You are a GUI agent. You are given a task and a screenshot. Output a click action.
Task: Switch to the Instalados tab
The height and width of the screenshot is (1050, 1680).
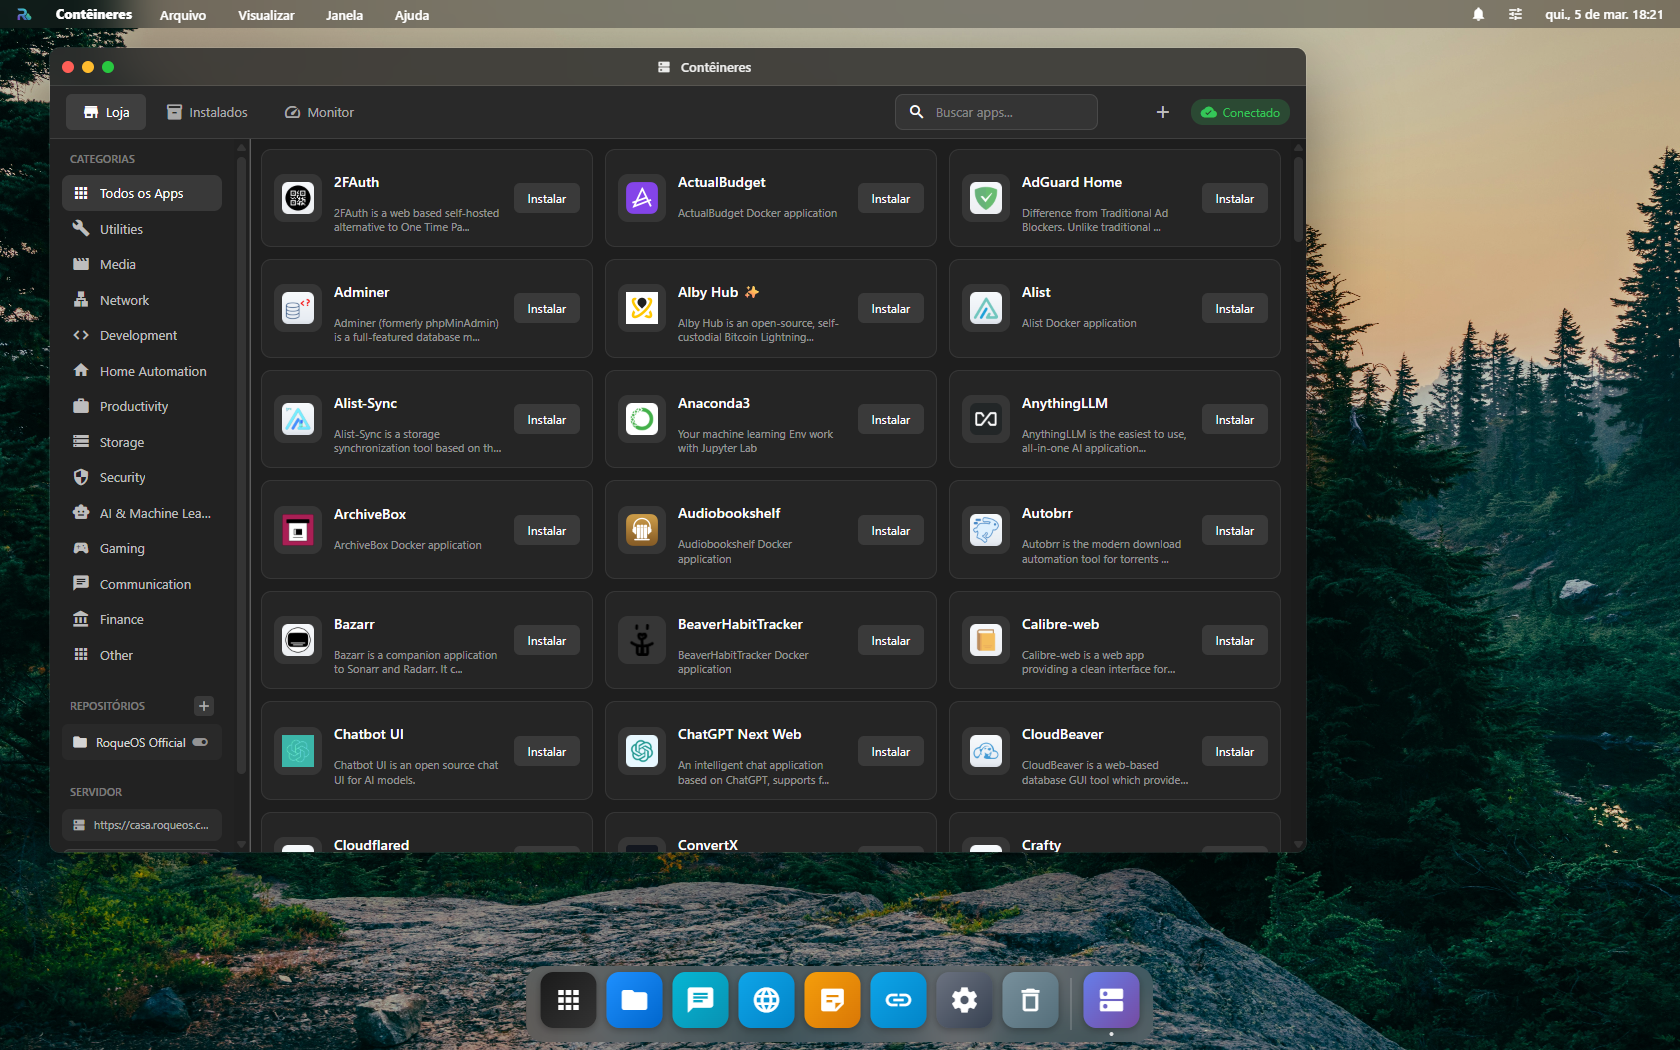click(x=207, y=113)
